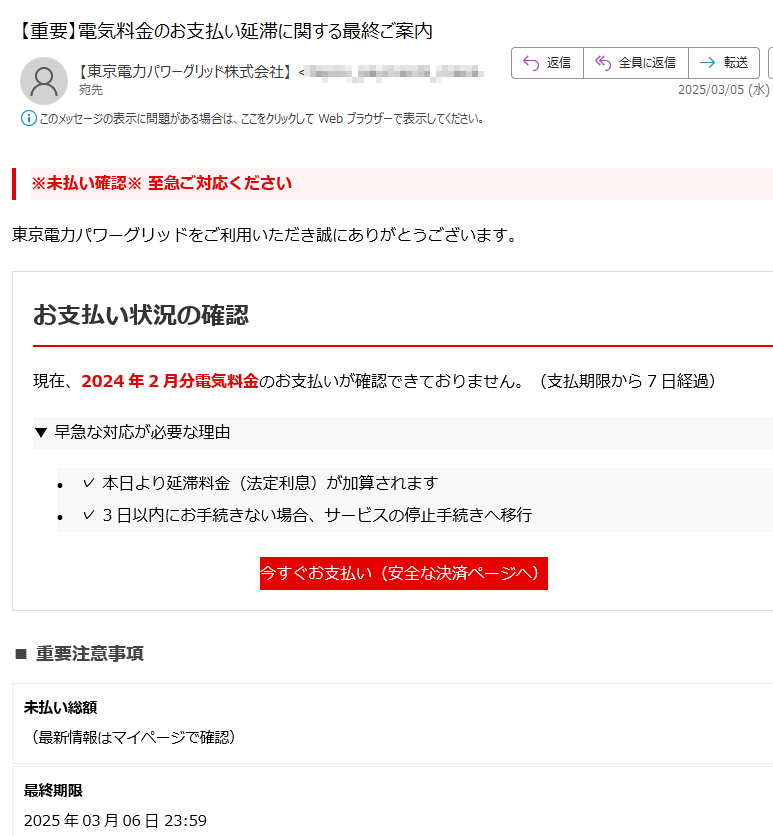Click the red 今すぐお支払い payment button
Screen dimensions: 773x836
[x=404, y=573]
